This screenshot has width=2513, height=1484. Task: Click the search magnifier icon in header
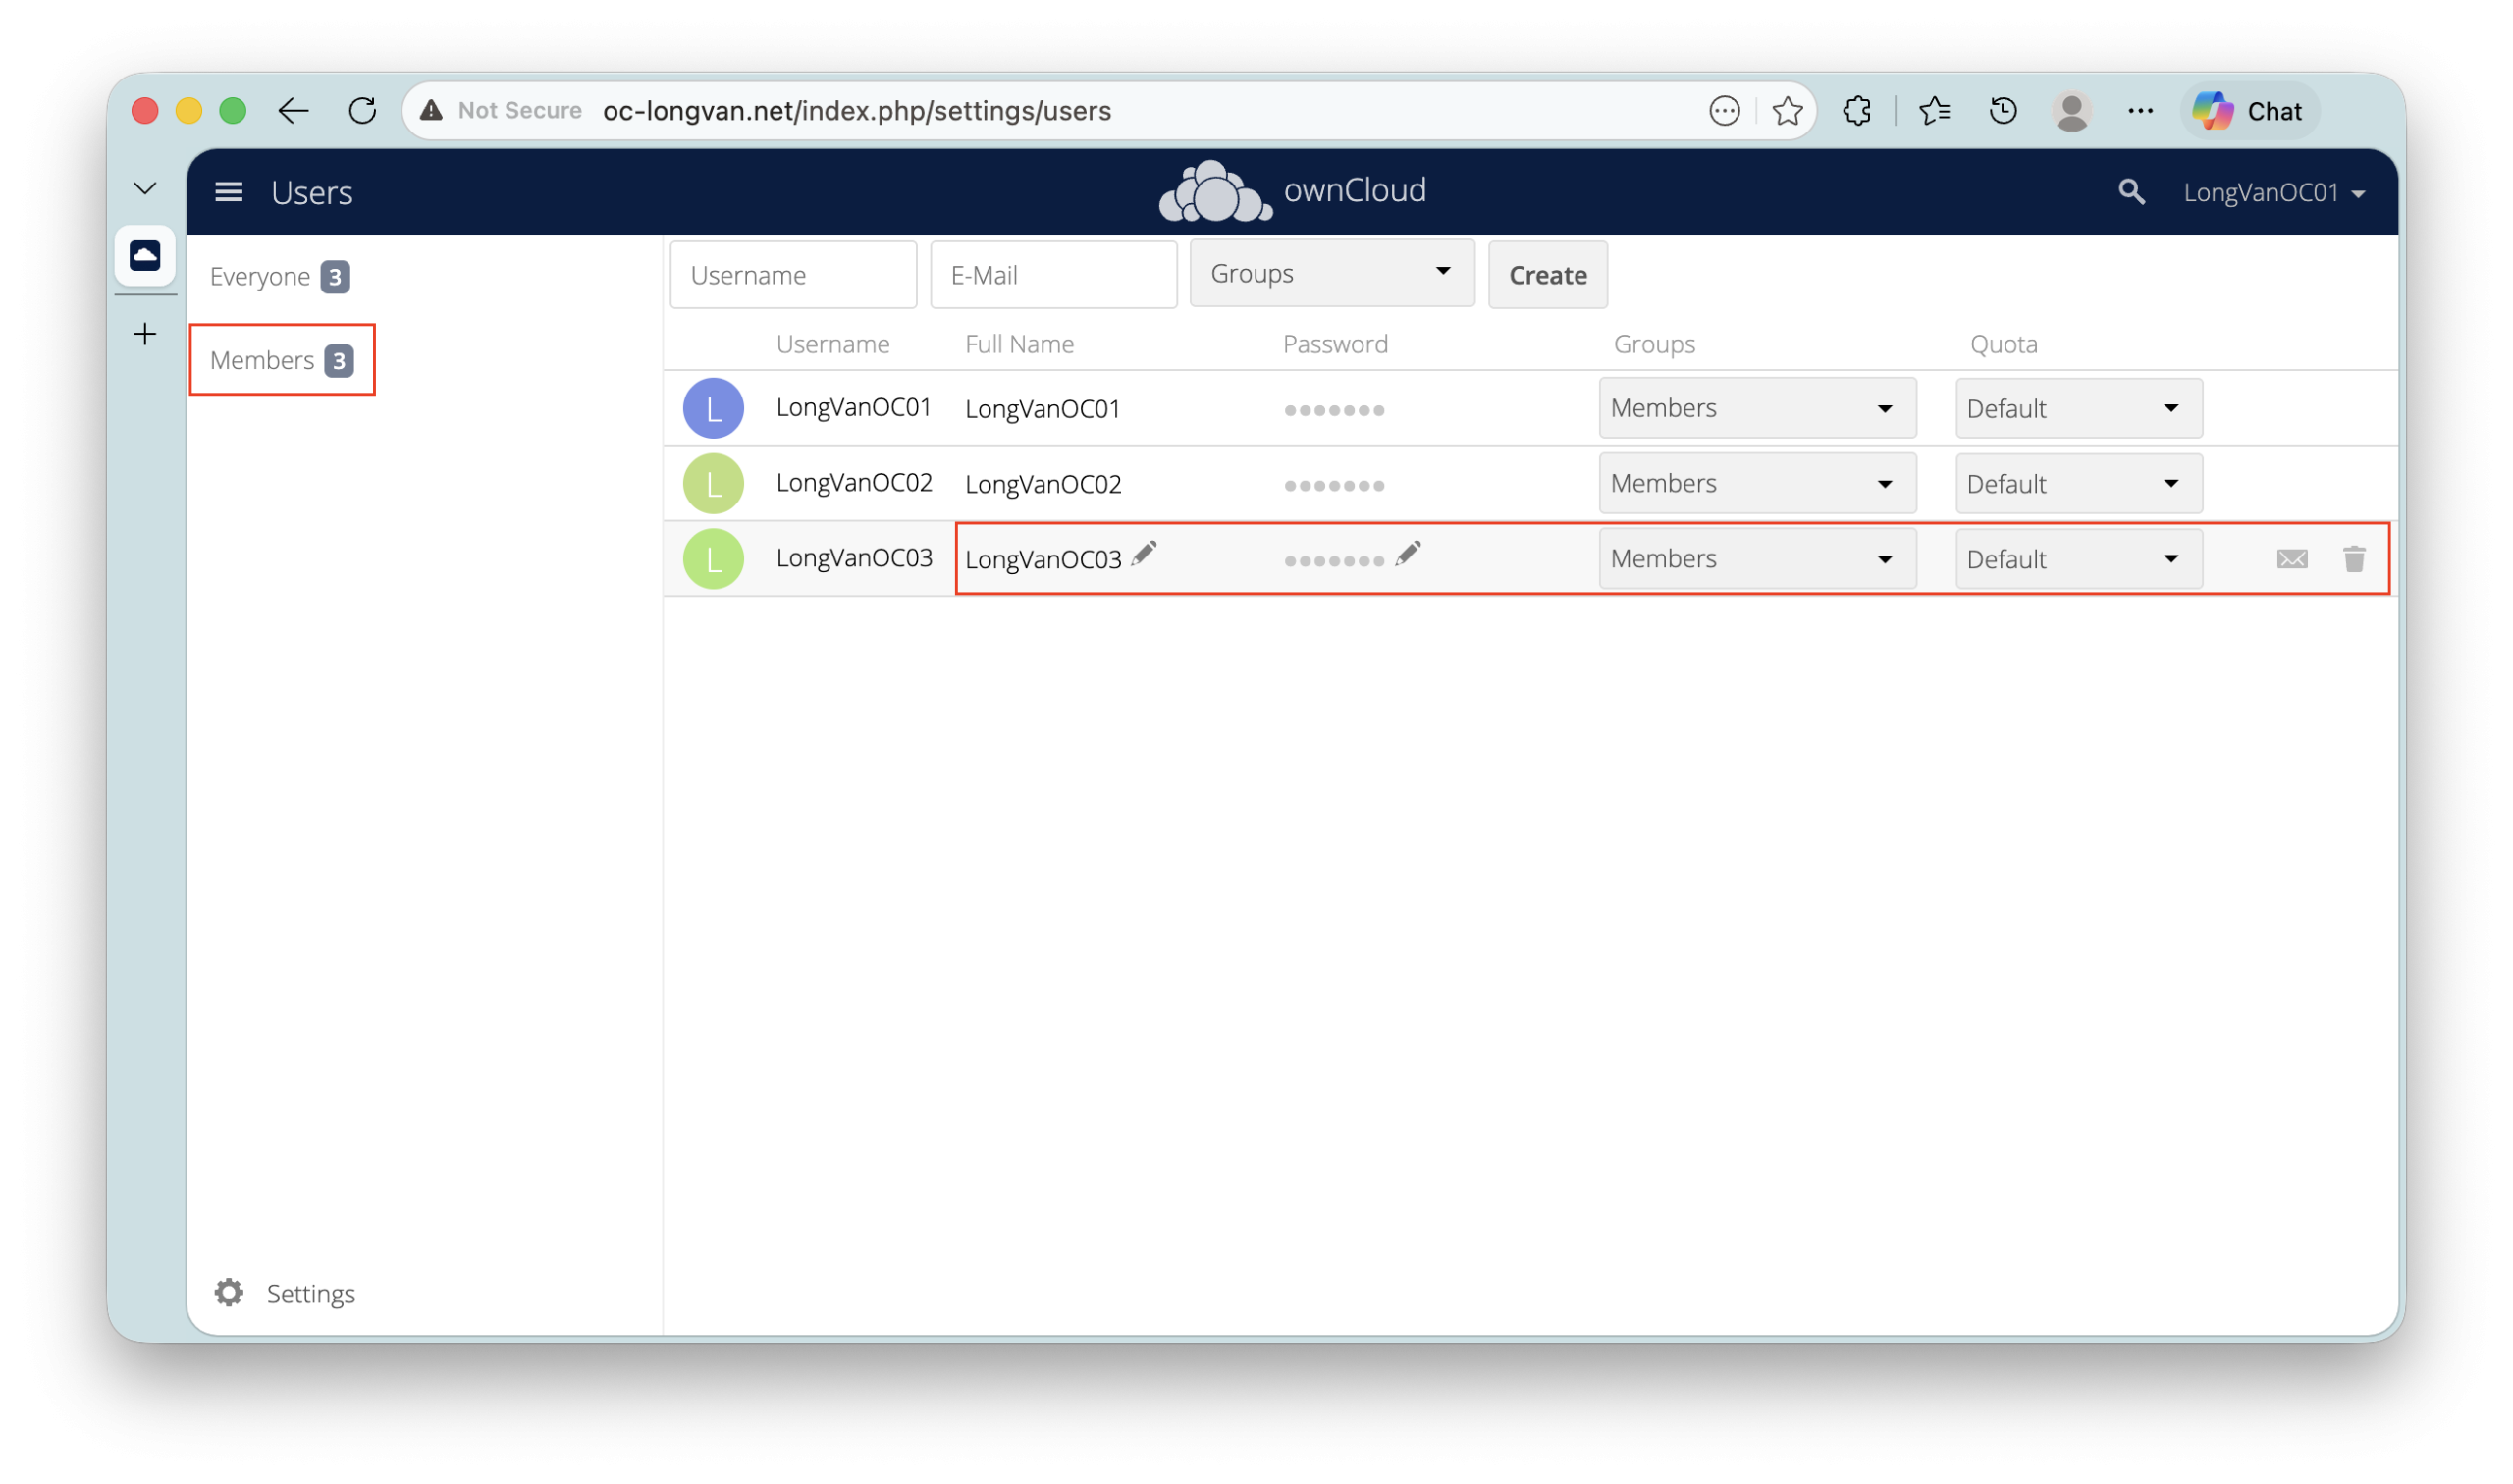2131,192
